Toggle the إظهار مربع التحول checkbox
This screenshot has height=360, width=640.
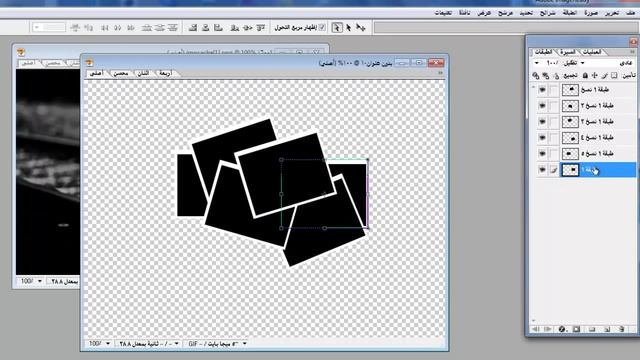coord(322,27)
